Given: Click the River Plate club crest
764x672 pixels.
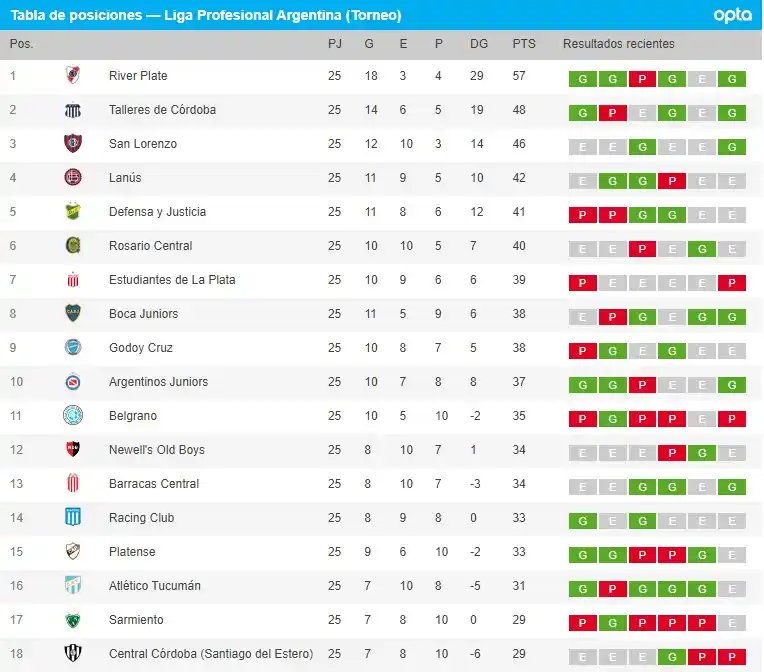Looking at the screenshot, I should click(72, 76).
